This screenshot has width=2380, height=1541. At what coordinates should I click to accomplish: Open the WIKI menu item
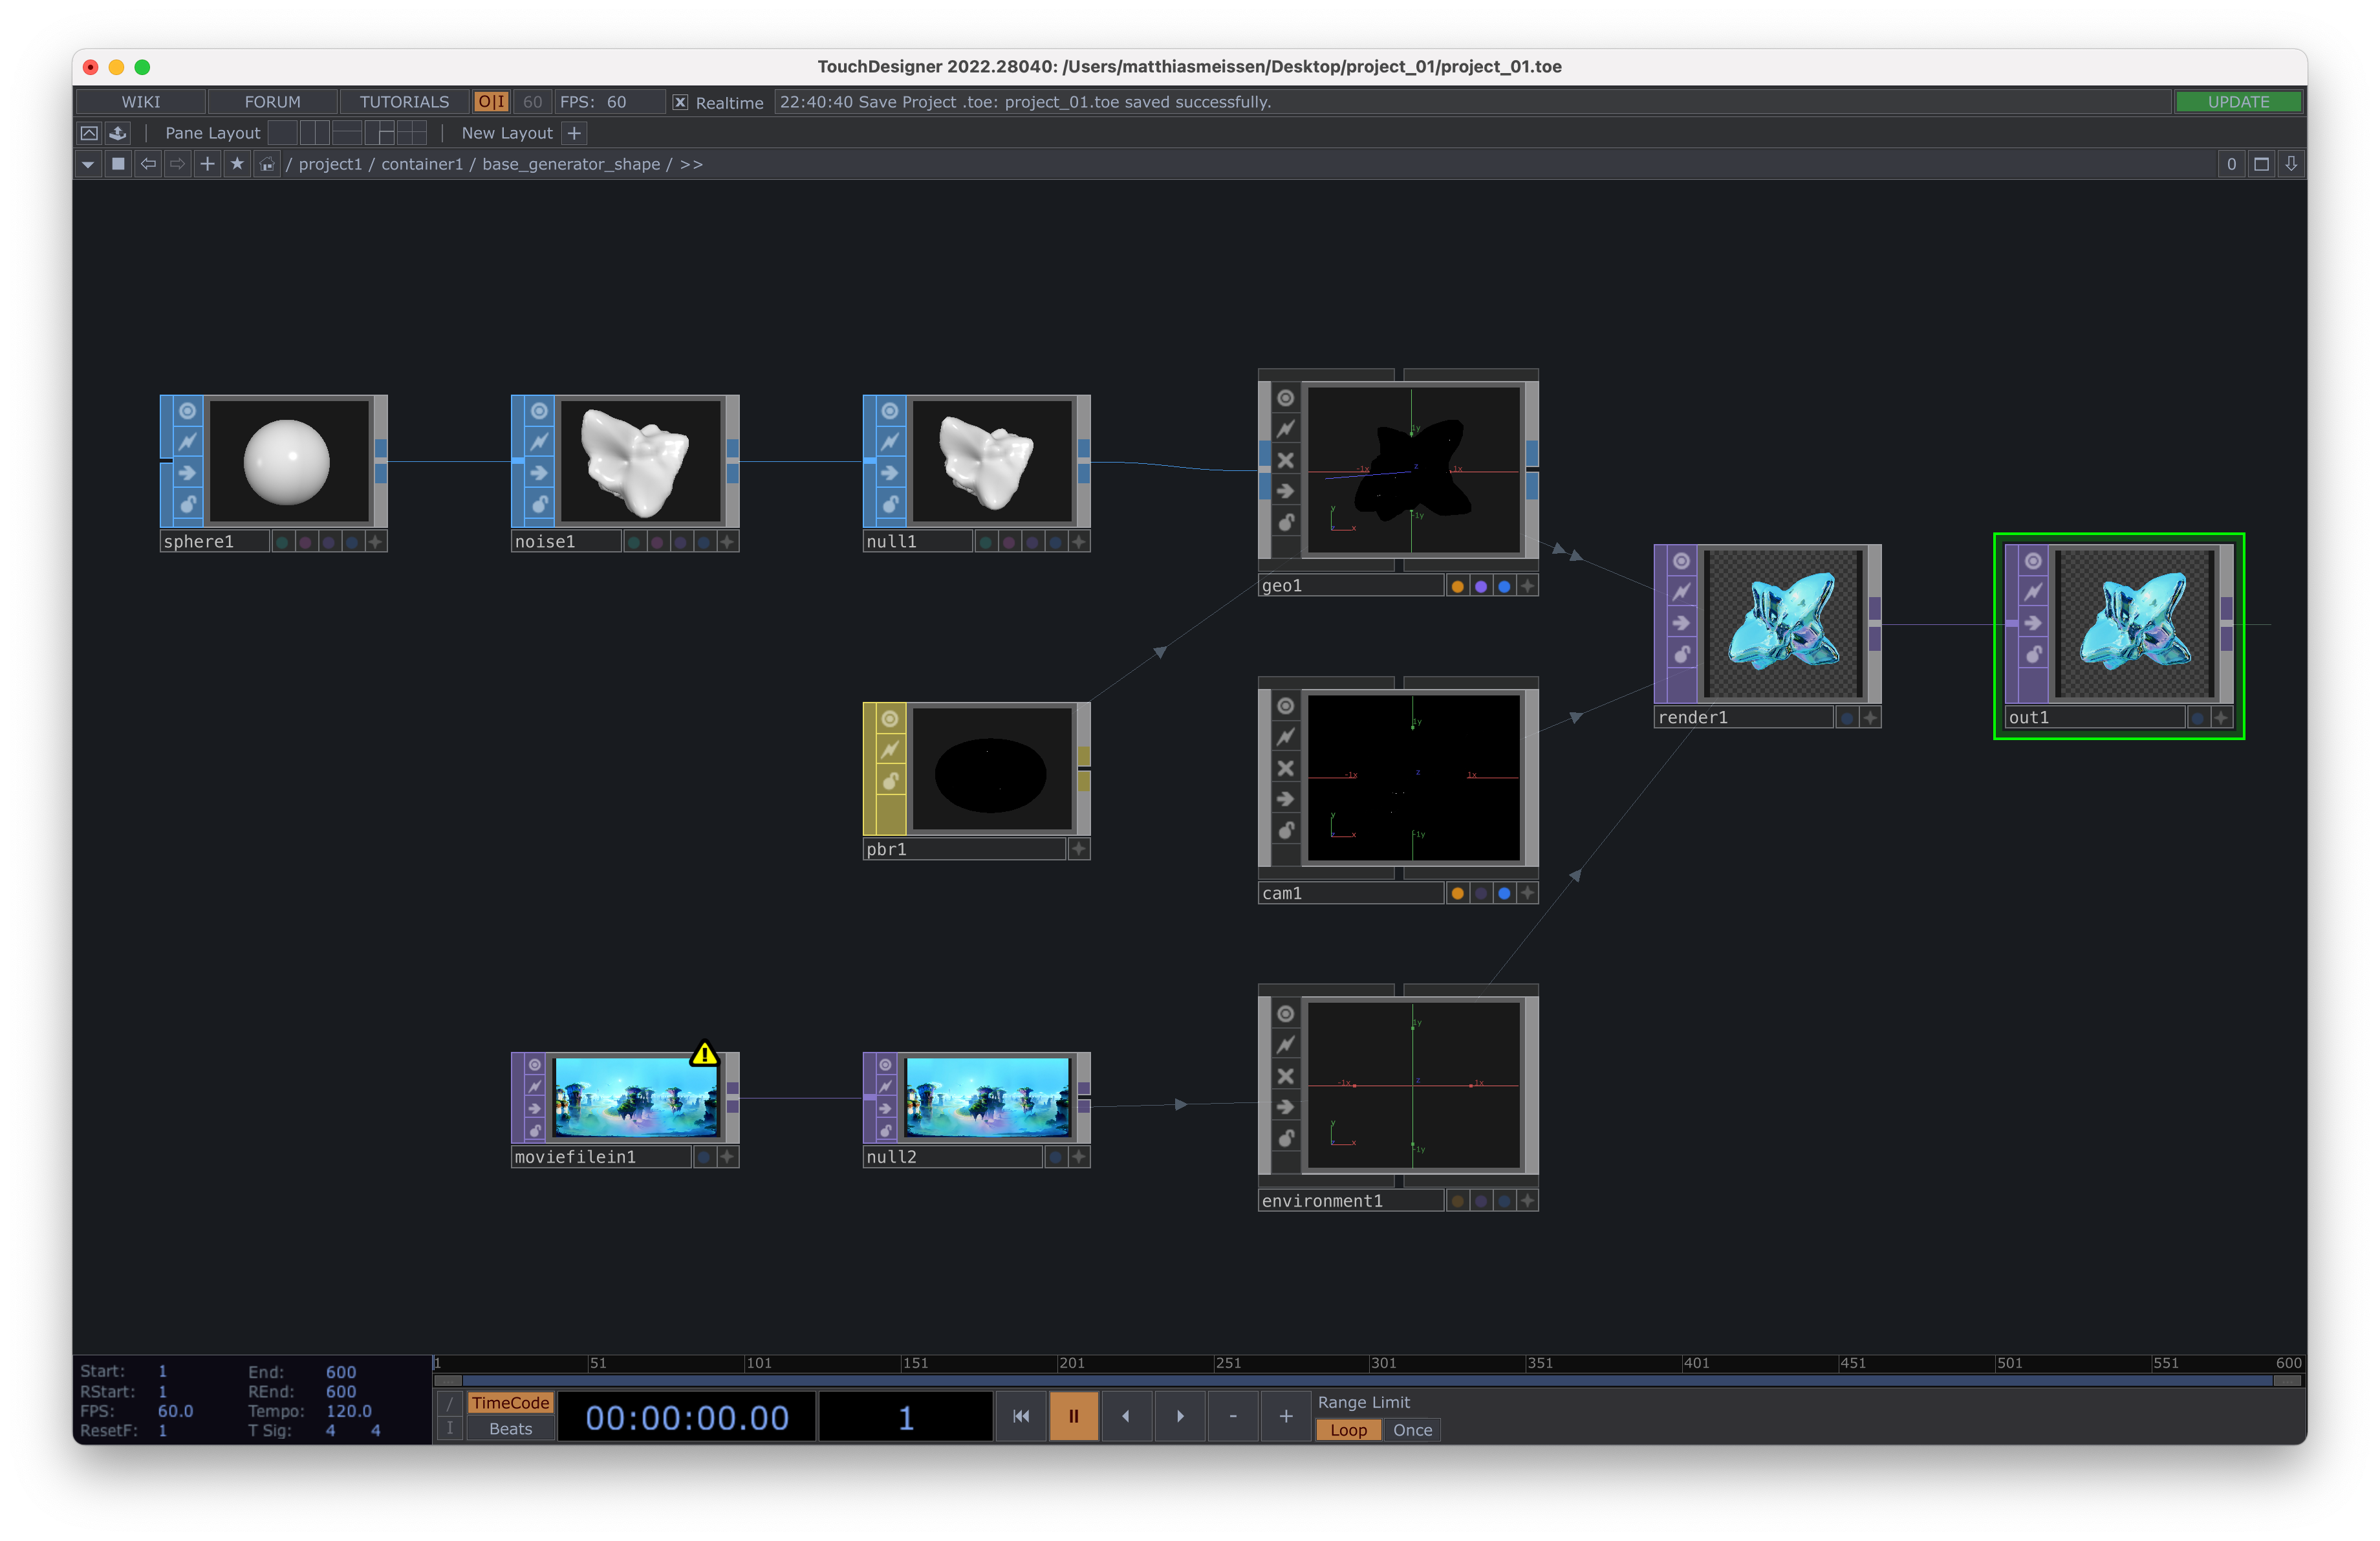[x=141, y=102]
